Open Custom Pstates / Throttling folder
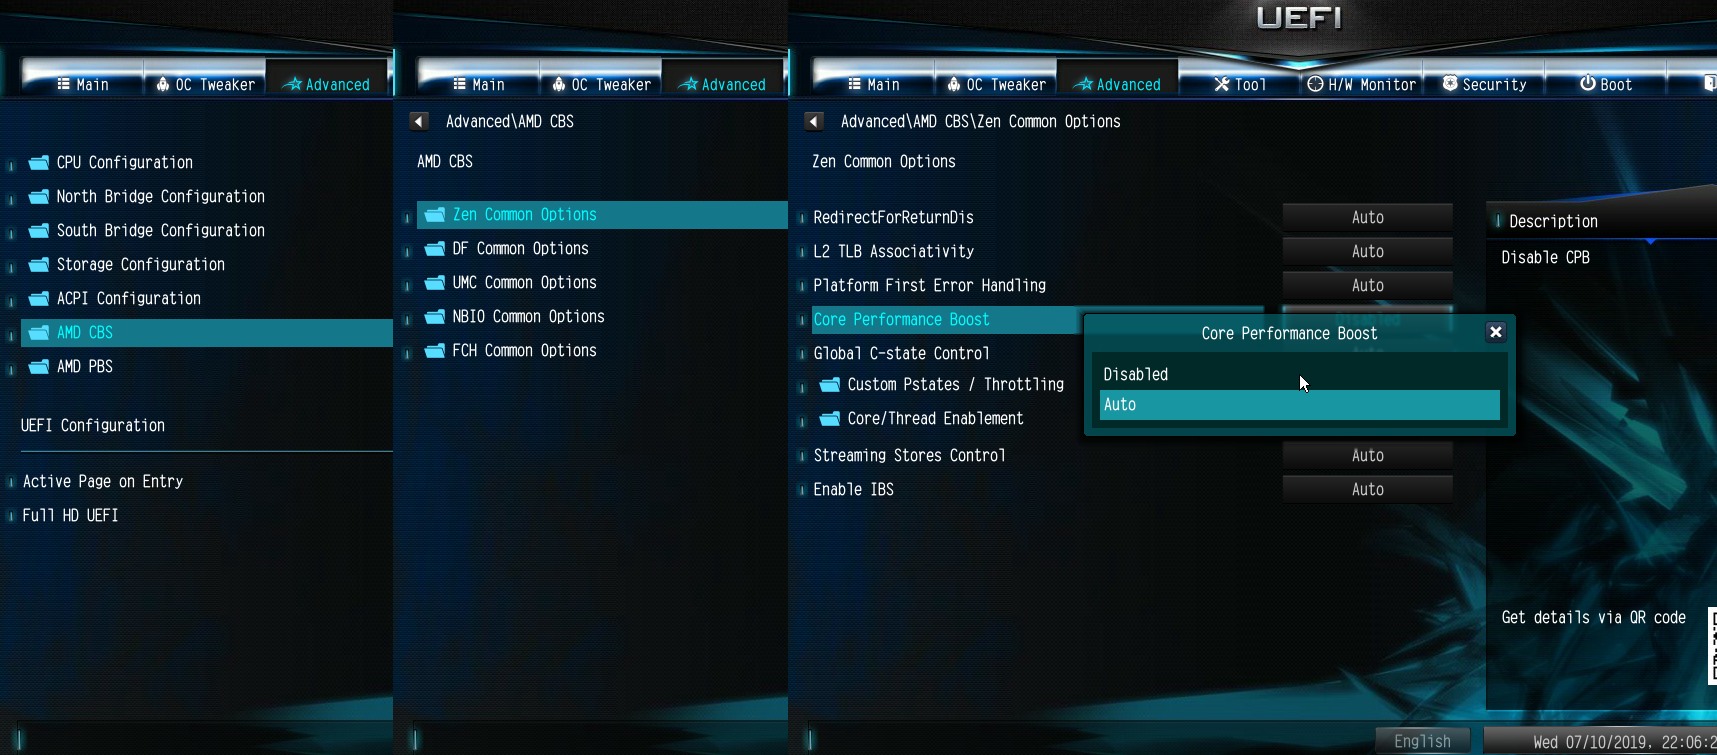 coord(941,384)
